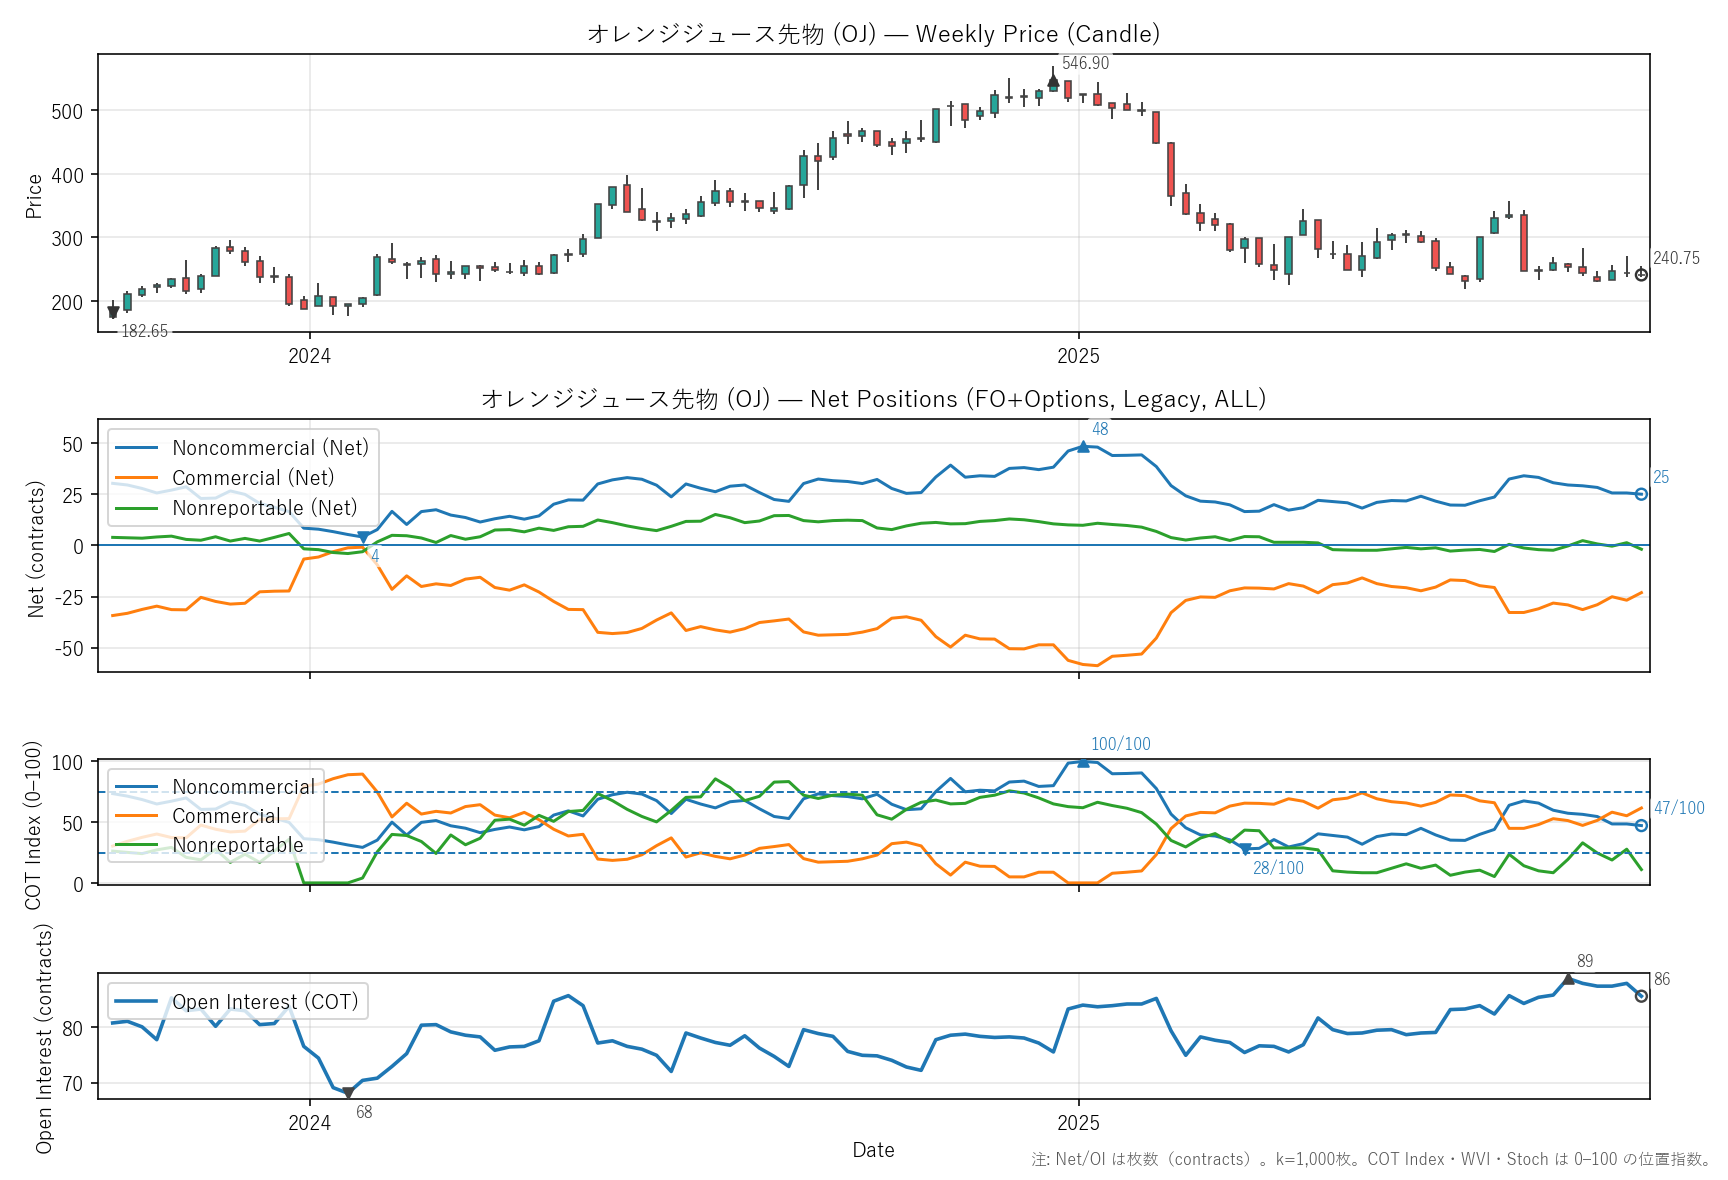Click the Open Interest peak marker at 89
This screenshot has width=1728, height=1180.
tap(1568, 979)
